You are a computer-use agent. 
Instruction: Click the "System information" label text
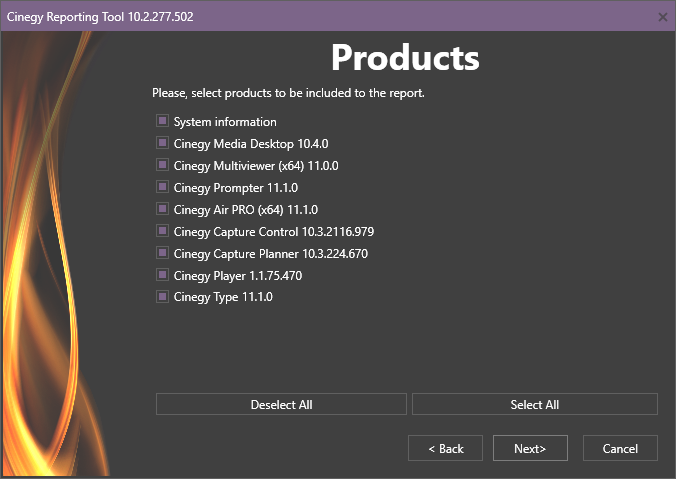[225, 122]
